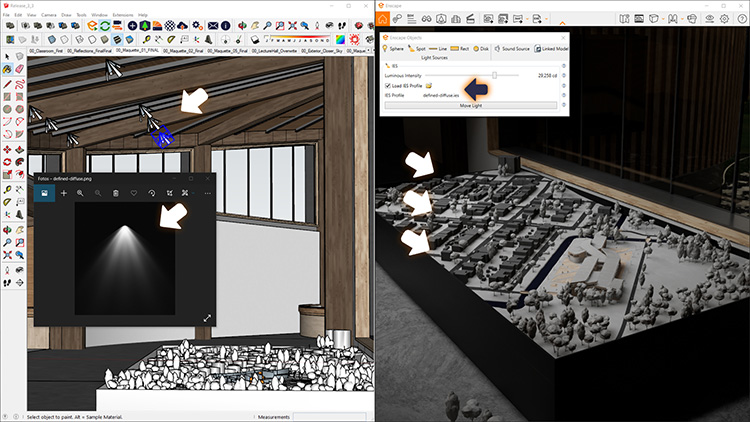Screen dimensions: 750x422
Task: Expand the Enscape toolbar collapse chevron
Action: (562, 22)
